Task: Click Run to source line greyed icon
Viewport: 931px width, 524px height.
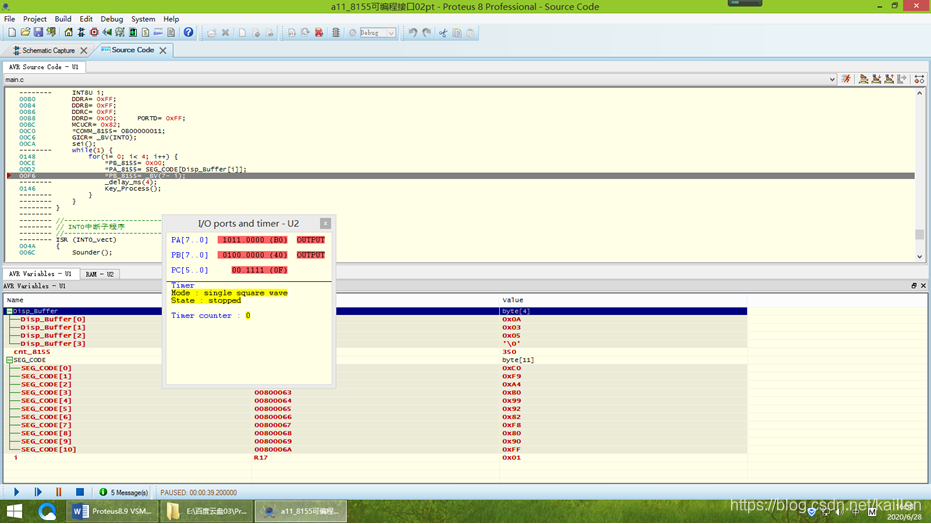Action: (902, 79)
